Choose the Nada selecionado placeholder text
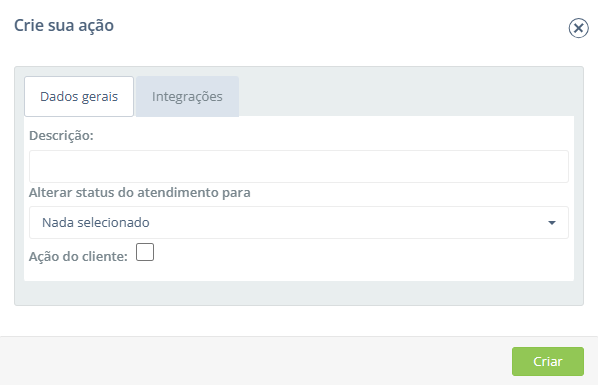This screenshot has height=385, width=598. coord(96,222)
